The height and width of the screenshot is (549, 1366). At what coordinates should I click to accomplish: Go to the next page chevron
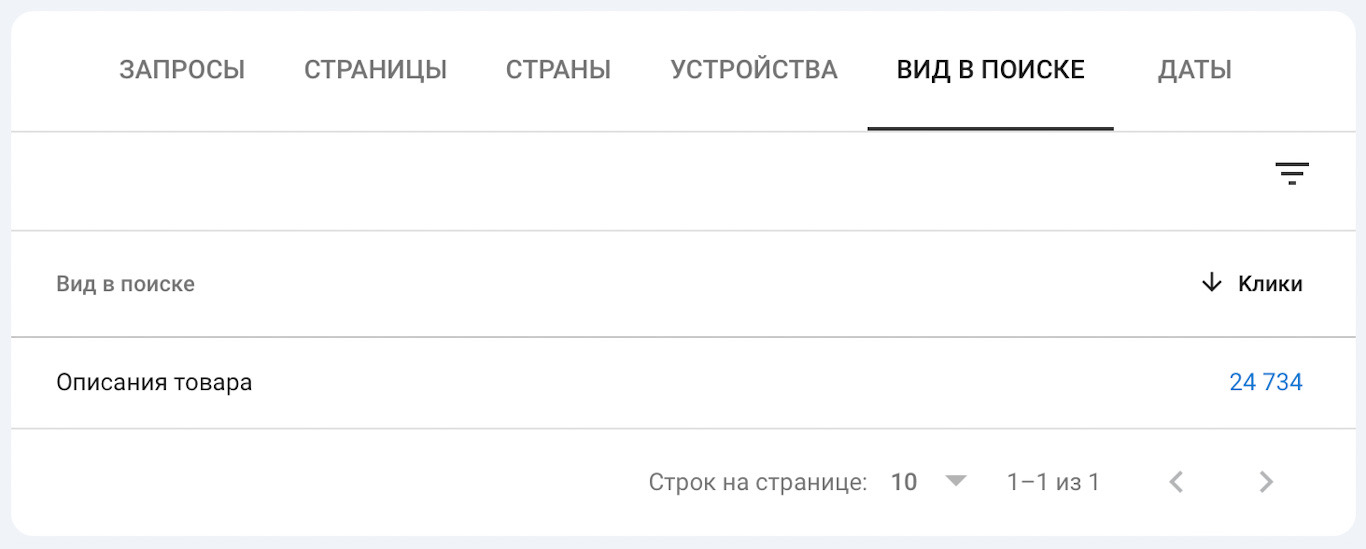tap(1266, 482)
